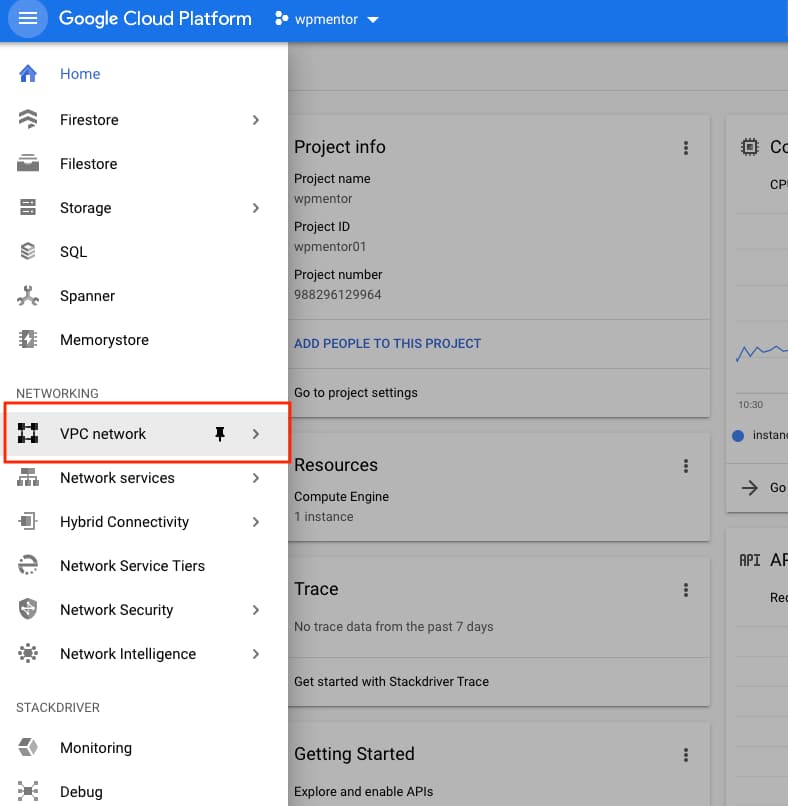Click the VPC network icon

pos(28,433)
